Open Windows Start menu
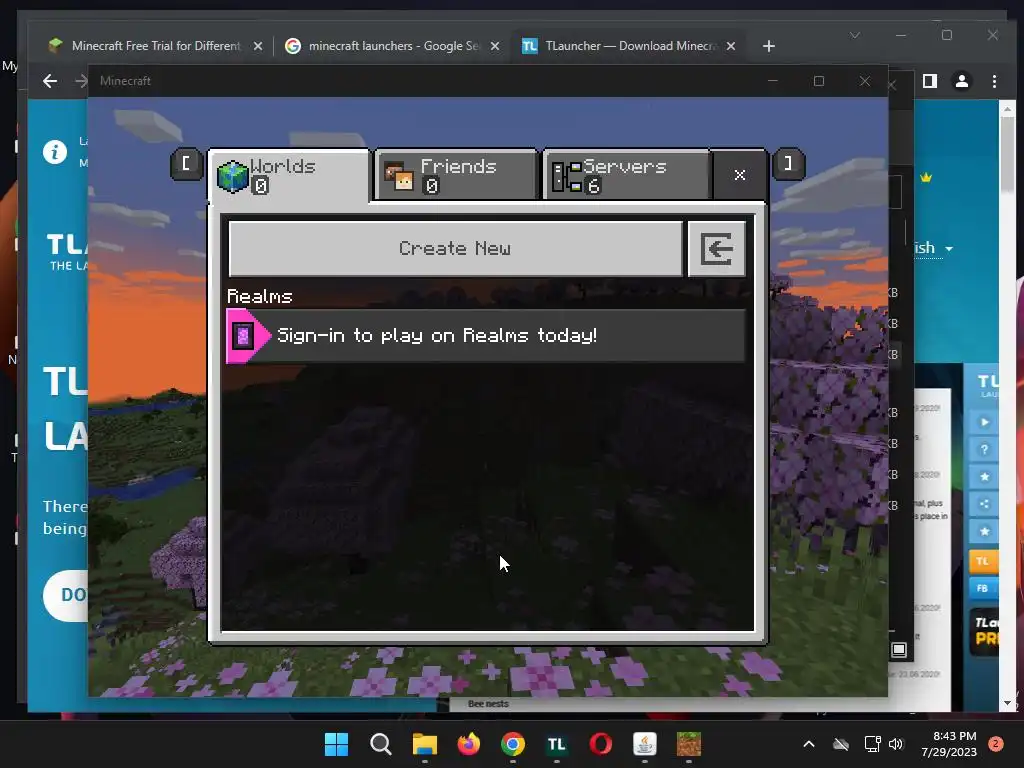The height and width of the screenshot is (768, 1024). tap(336, 744)
